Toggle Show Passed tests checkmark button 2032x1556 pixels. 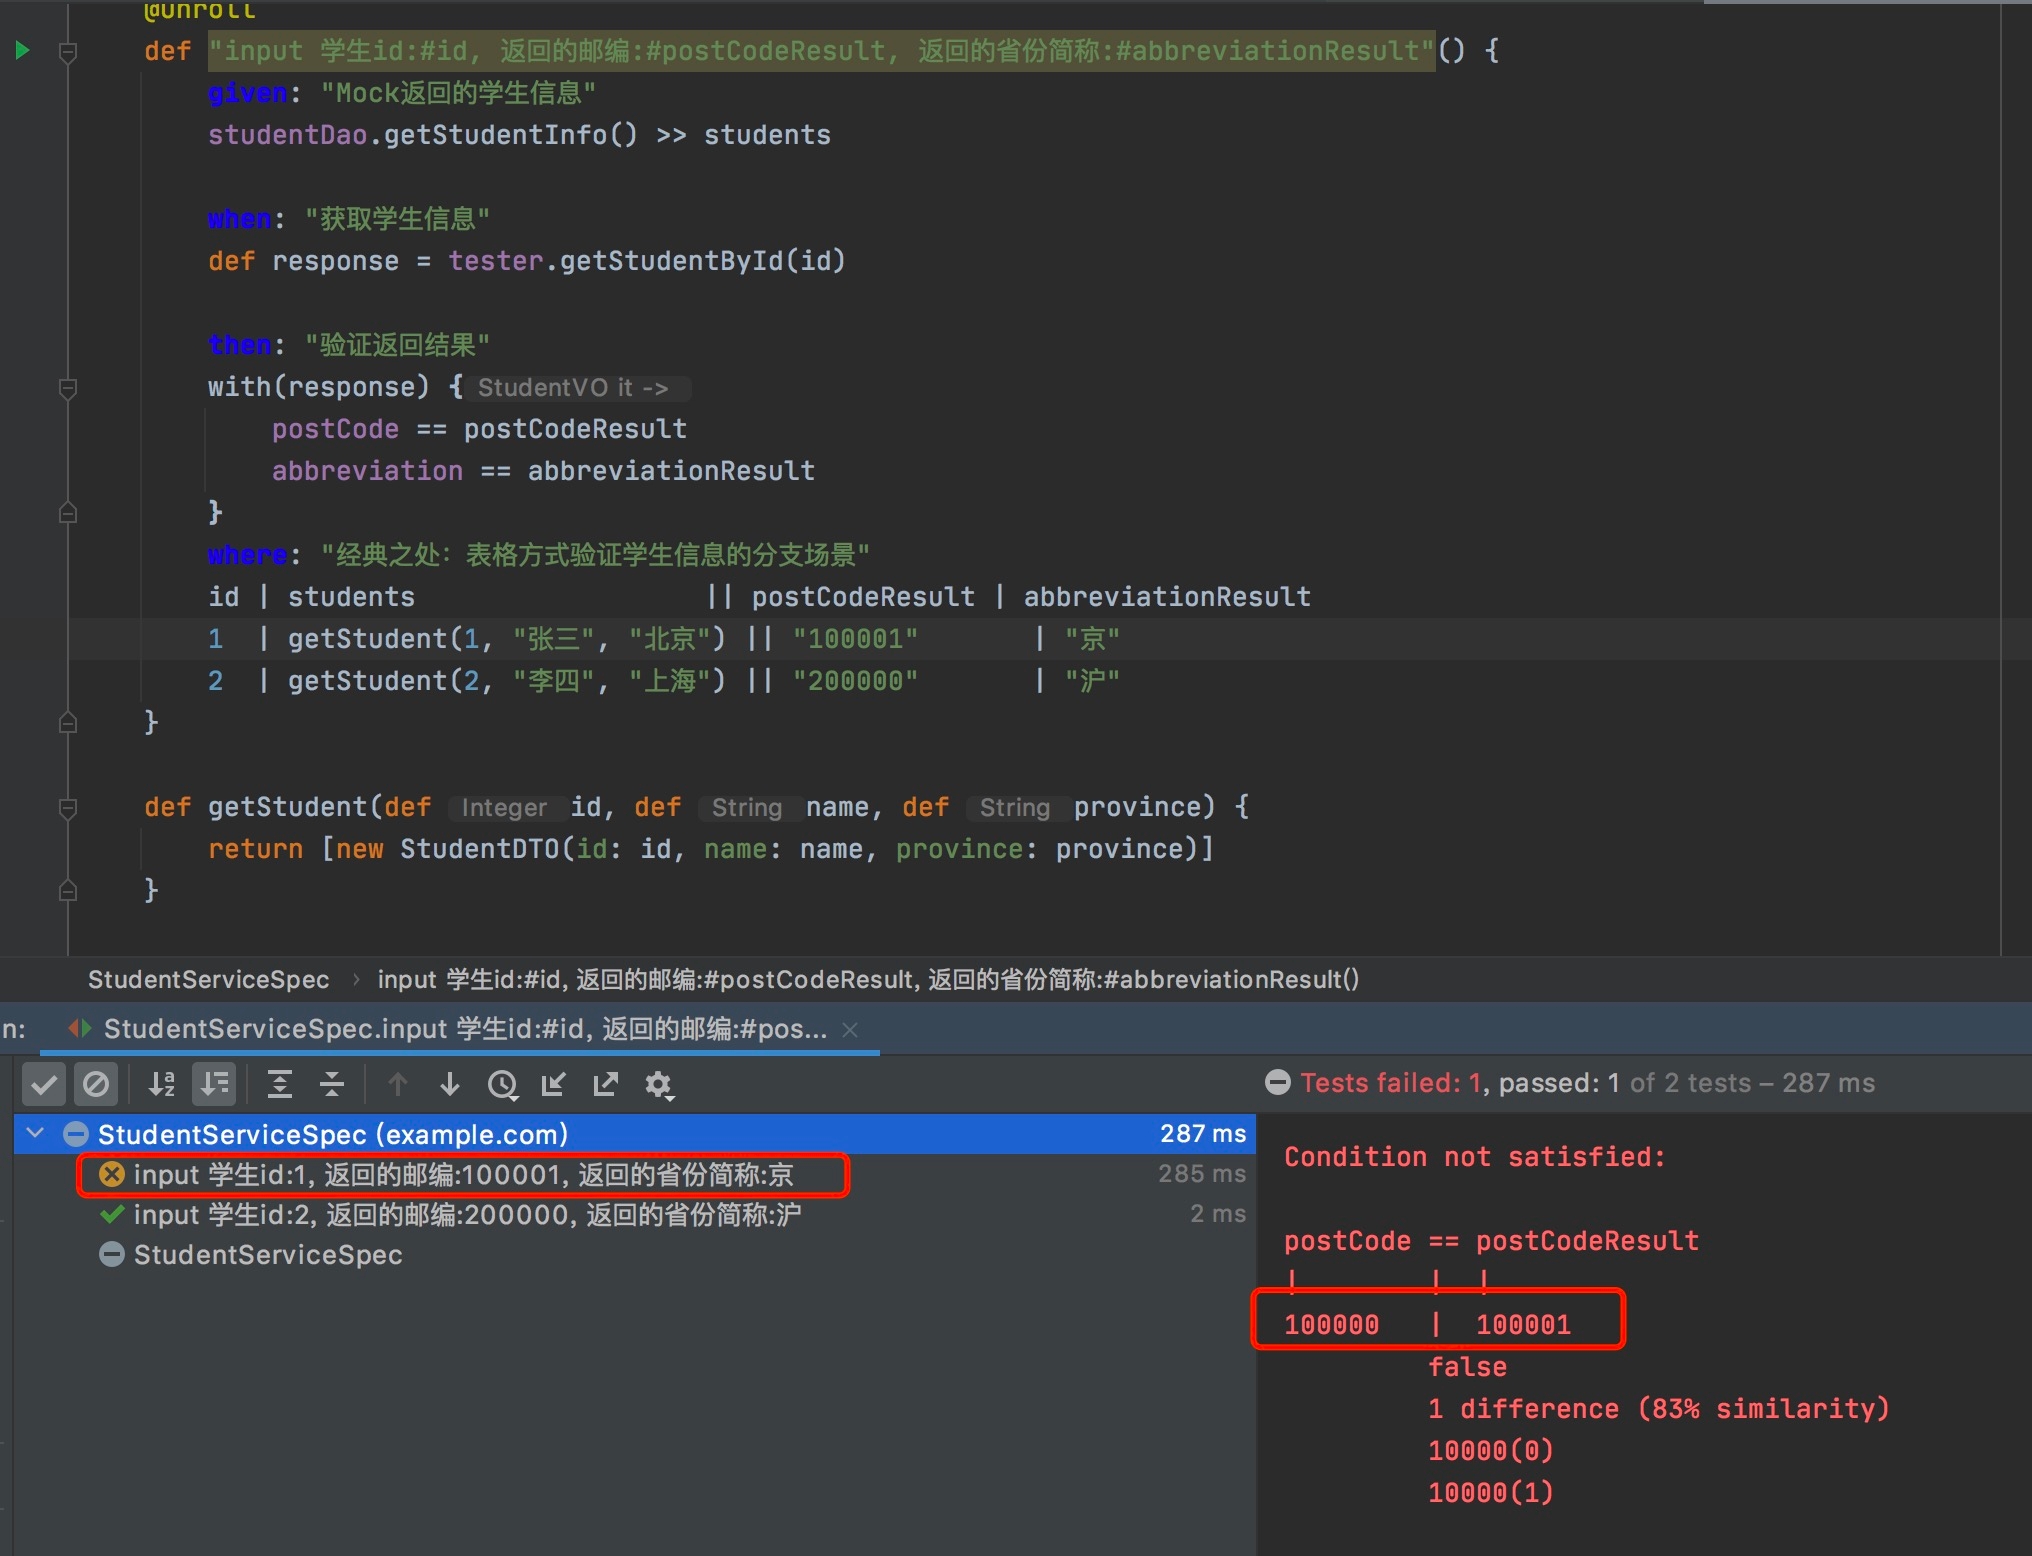pyautogui.click(x=44, y=1084)
